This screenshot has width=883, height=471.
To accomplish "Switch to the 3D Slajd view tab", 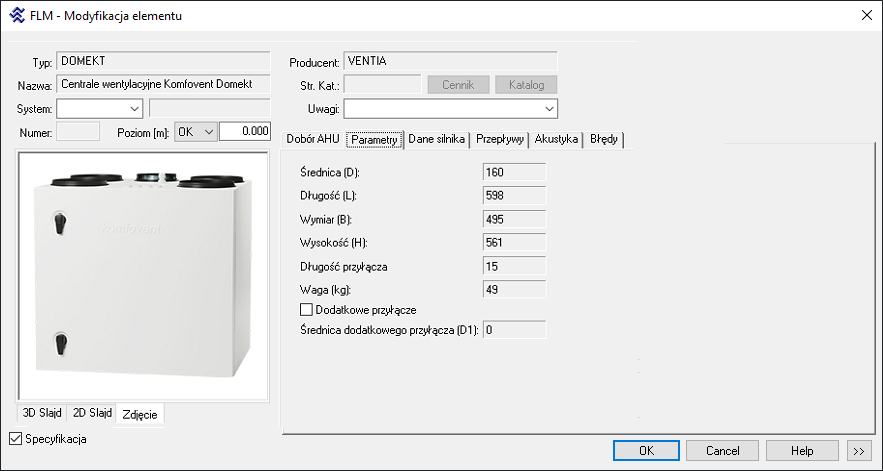I will tap(42, 413).
